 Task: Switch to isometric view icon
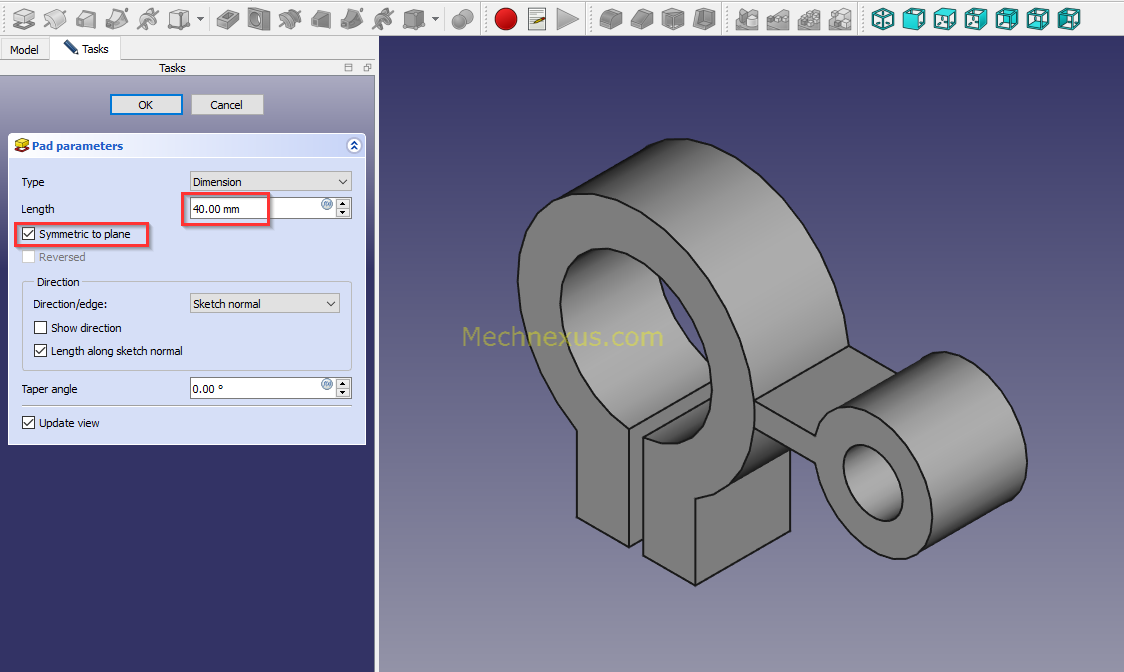coord(883,18)
